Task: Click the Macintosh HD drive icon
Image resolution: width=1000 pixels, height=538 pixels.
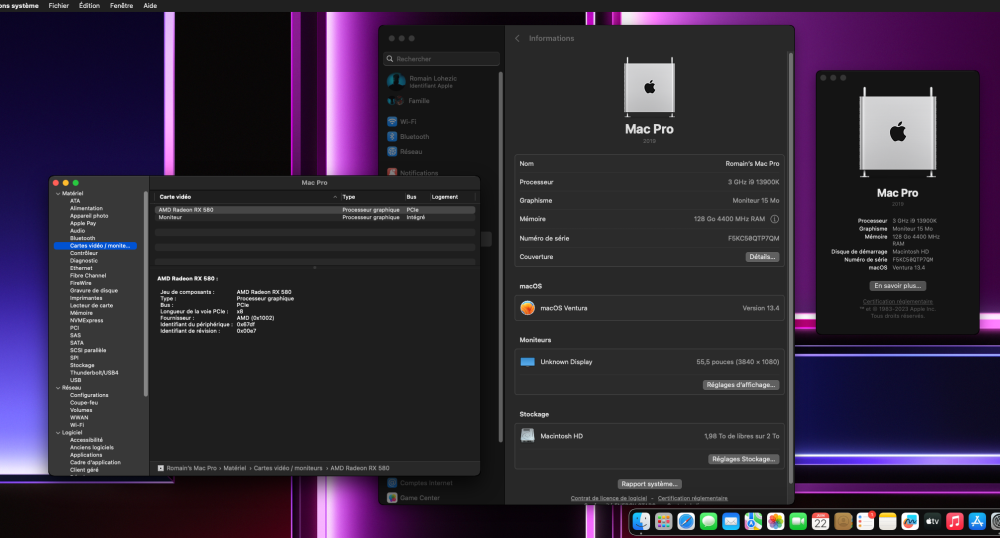Action: pos(527,435)
